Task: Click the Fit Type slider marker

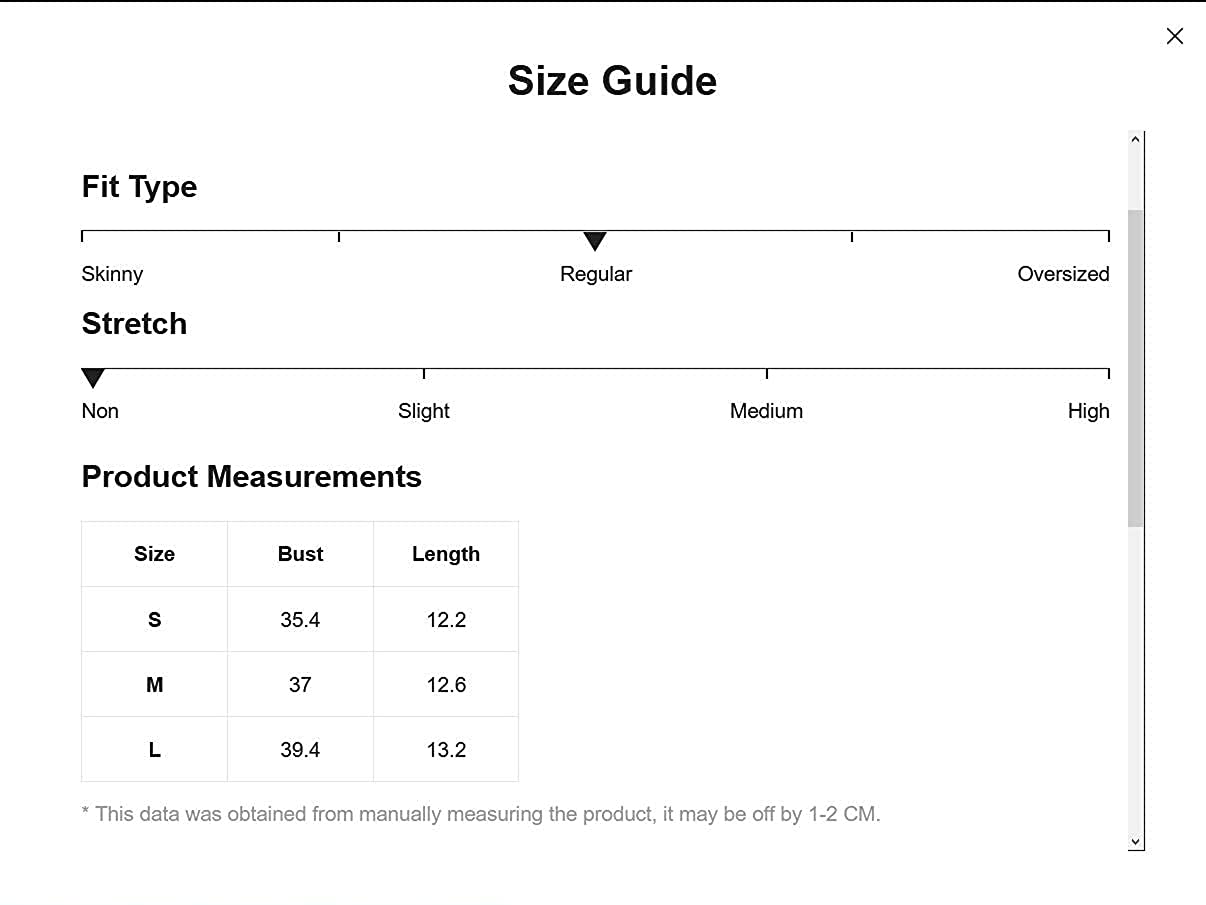Action: click(595, 241)
